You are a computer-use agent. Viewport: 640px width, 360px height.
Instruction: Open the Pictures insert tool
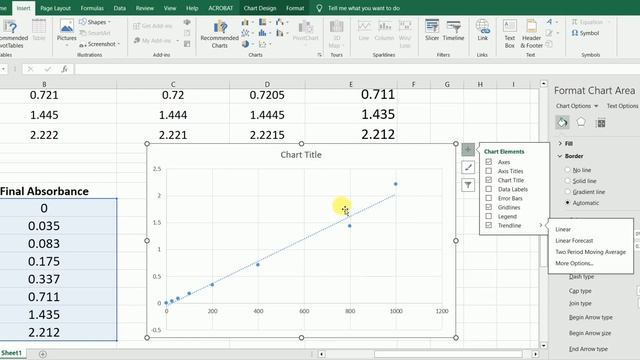pyautogui.click(x=67, y=31)
